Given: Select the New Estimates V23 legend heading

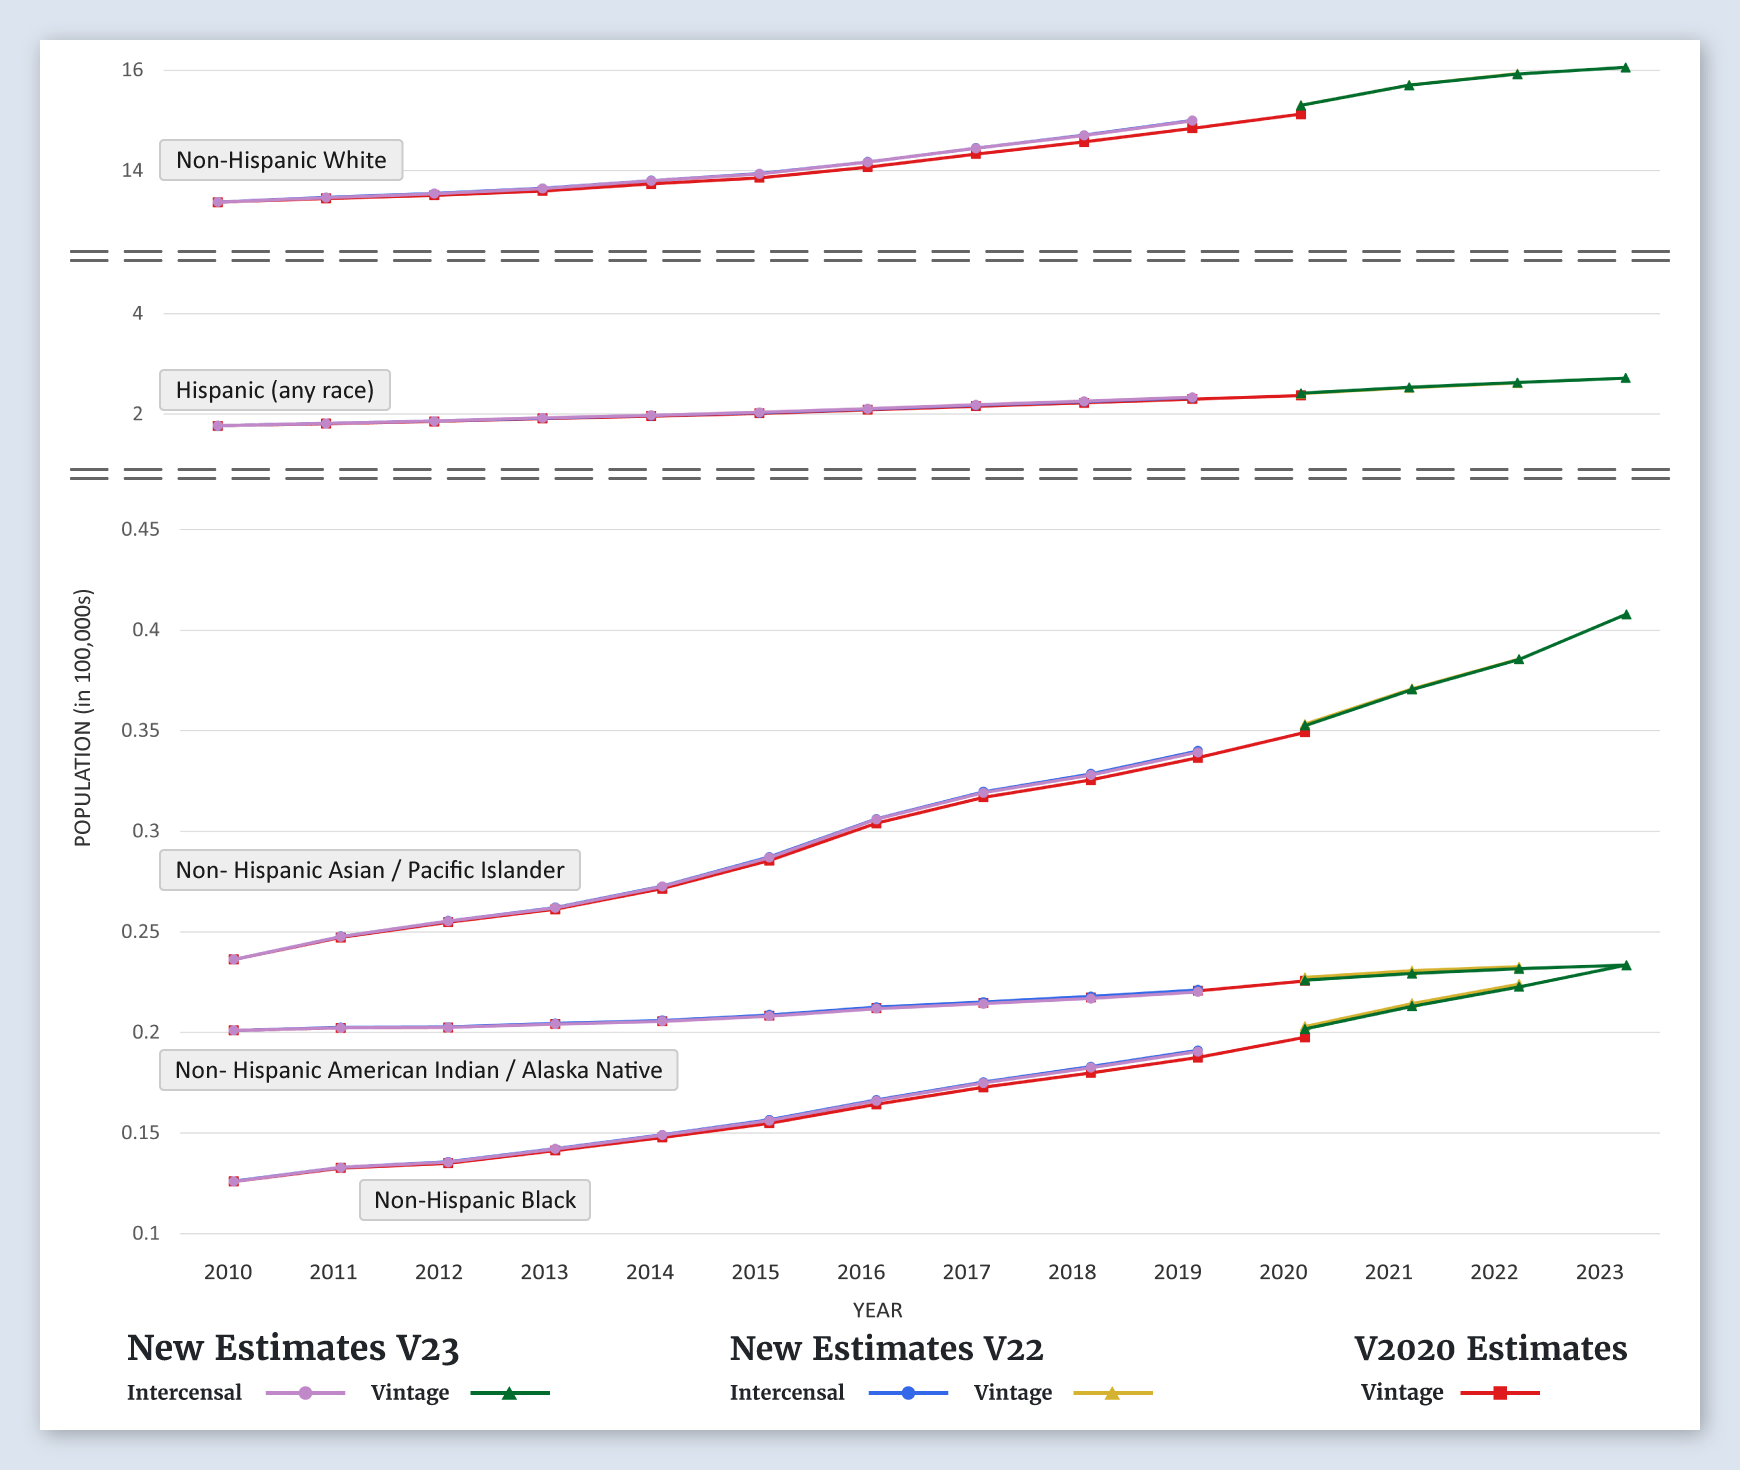Looking at the screenshot, I should pos(293,1348).
